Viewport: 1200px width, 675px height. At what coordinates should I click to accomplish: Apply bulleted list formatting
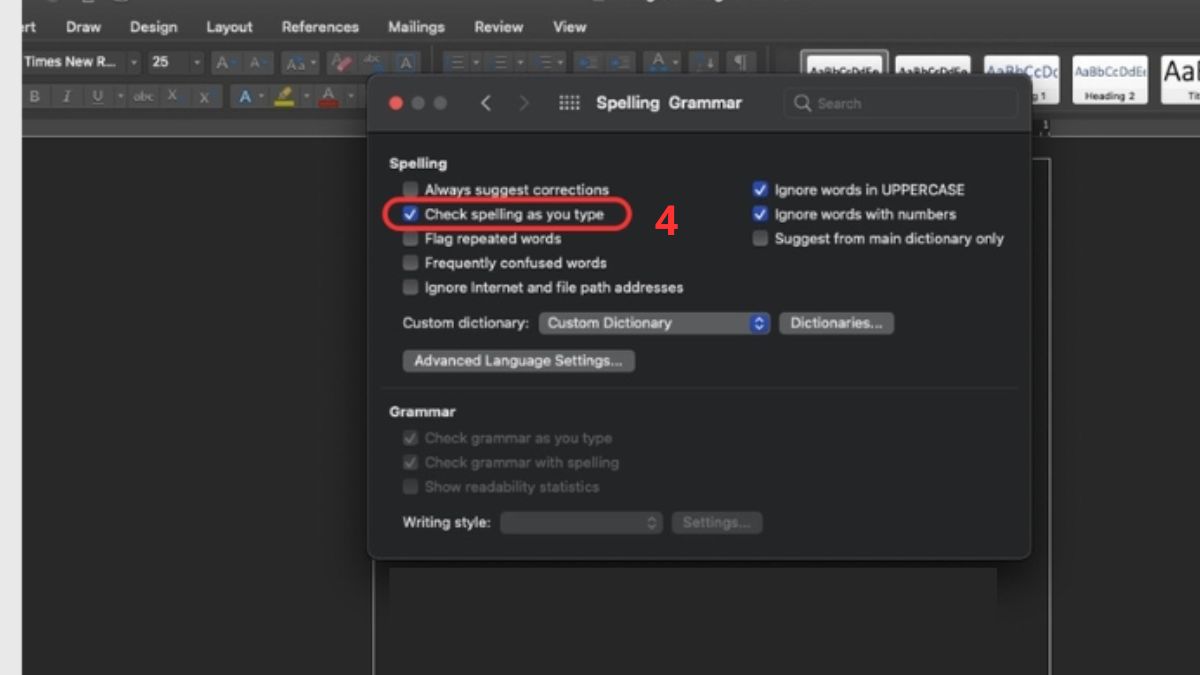[457, 63]
